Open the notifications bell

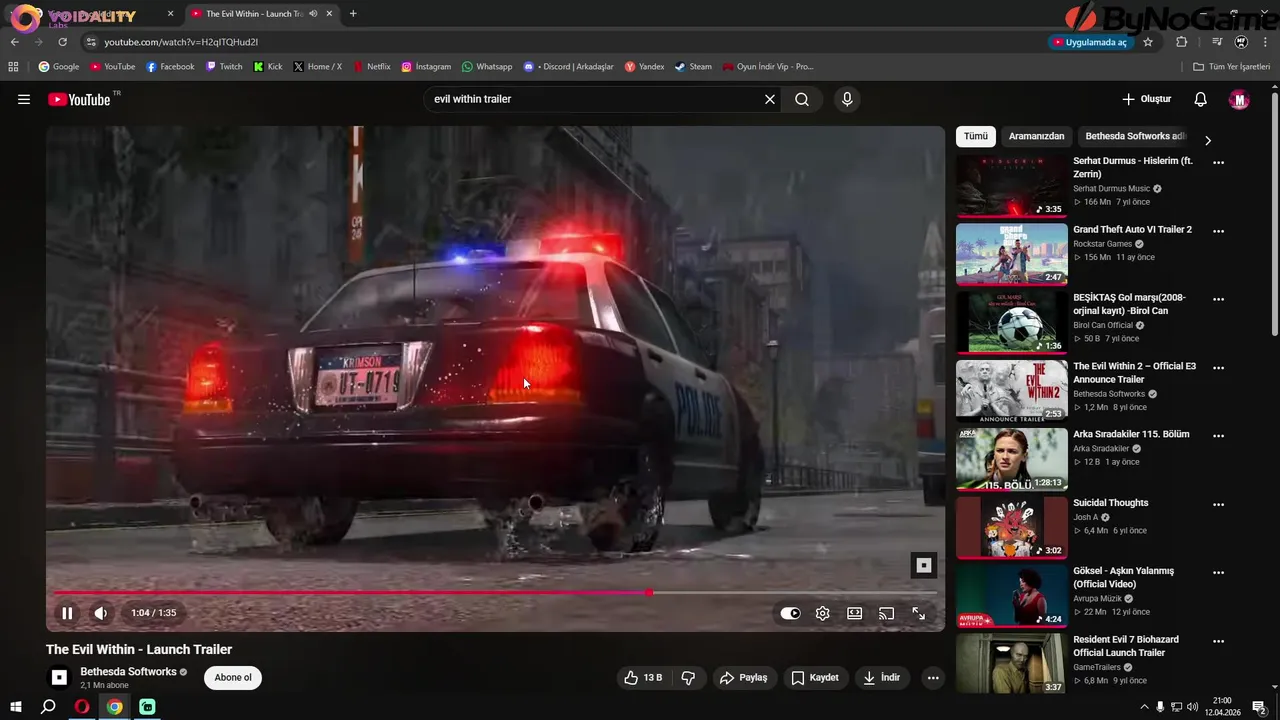[x=1201, y=99]
